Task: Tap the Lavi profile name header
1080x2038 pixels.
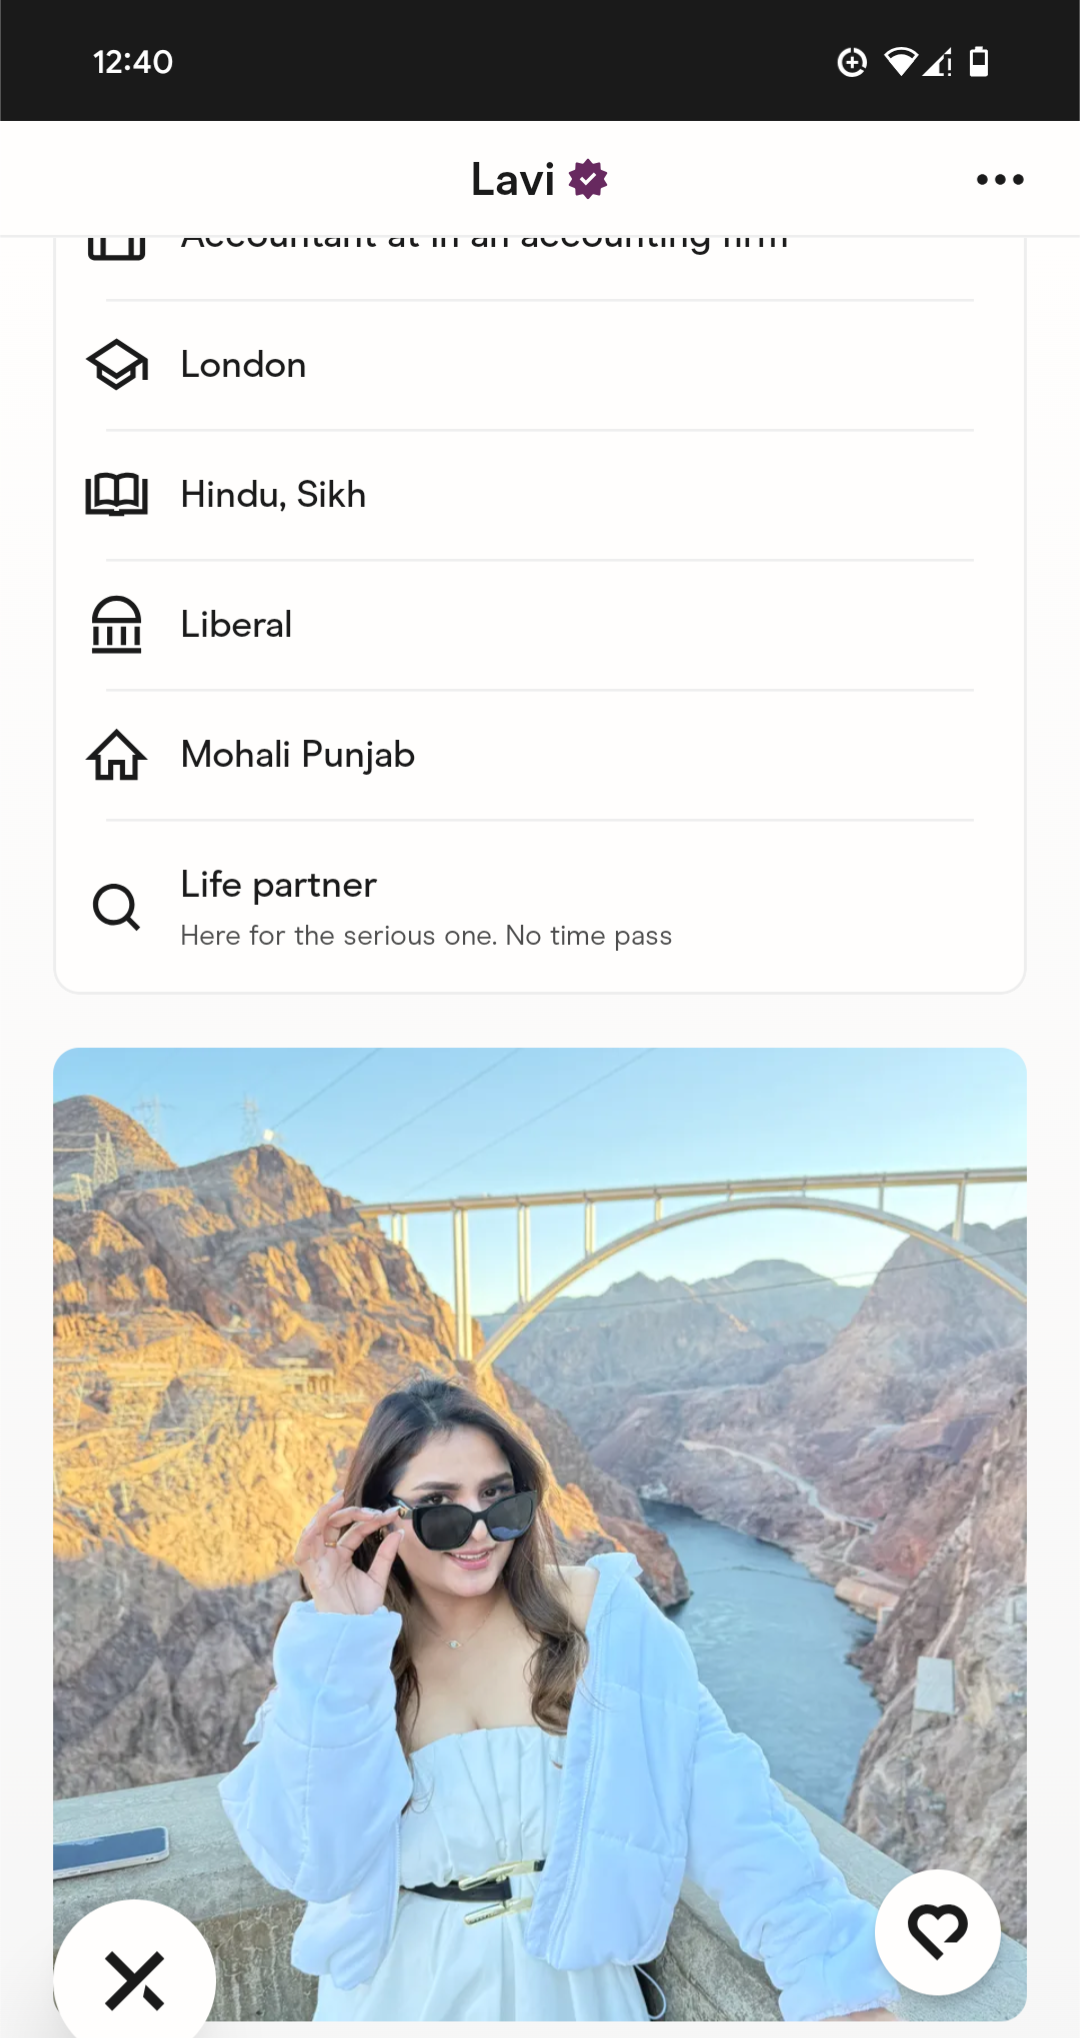Action: [x=513, y=180]
